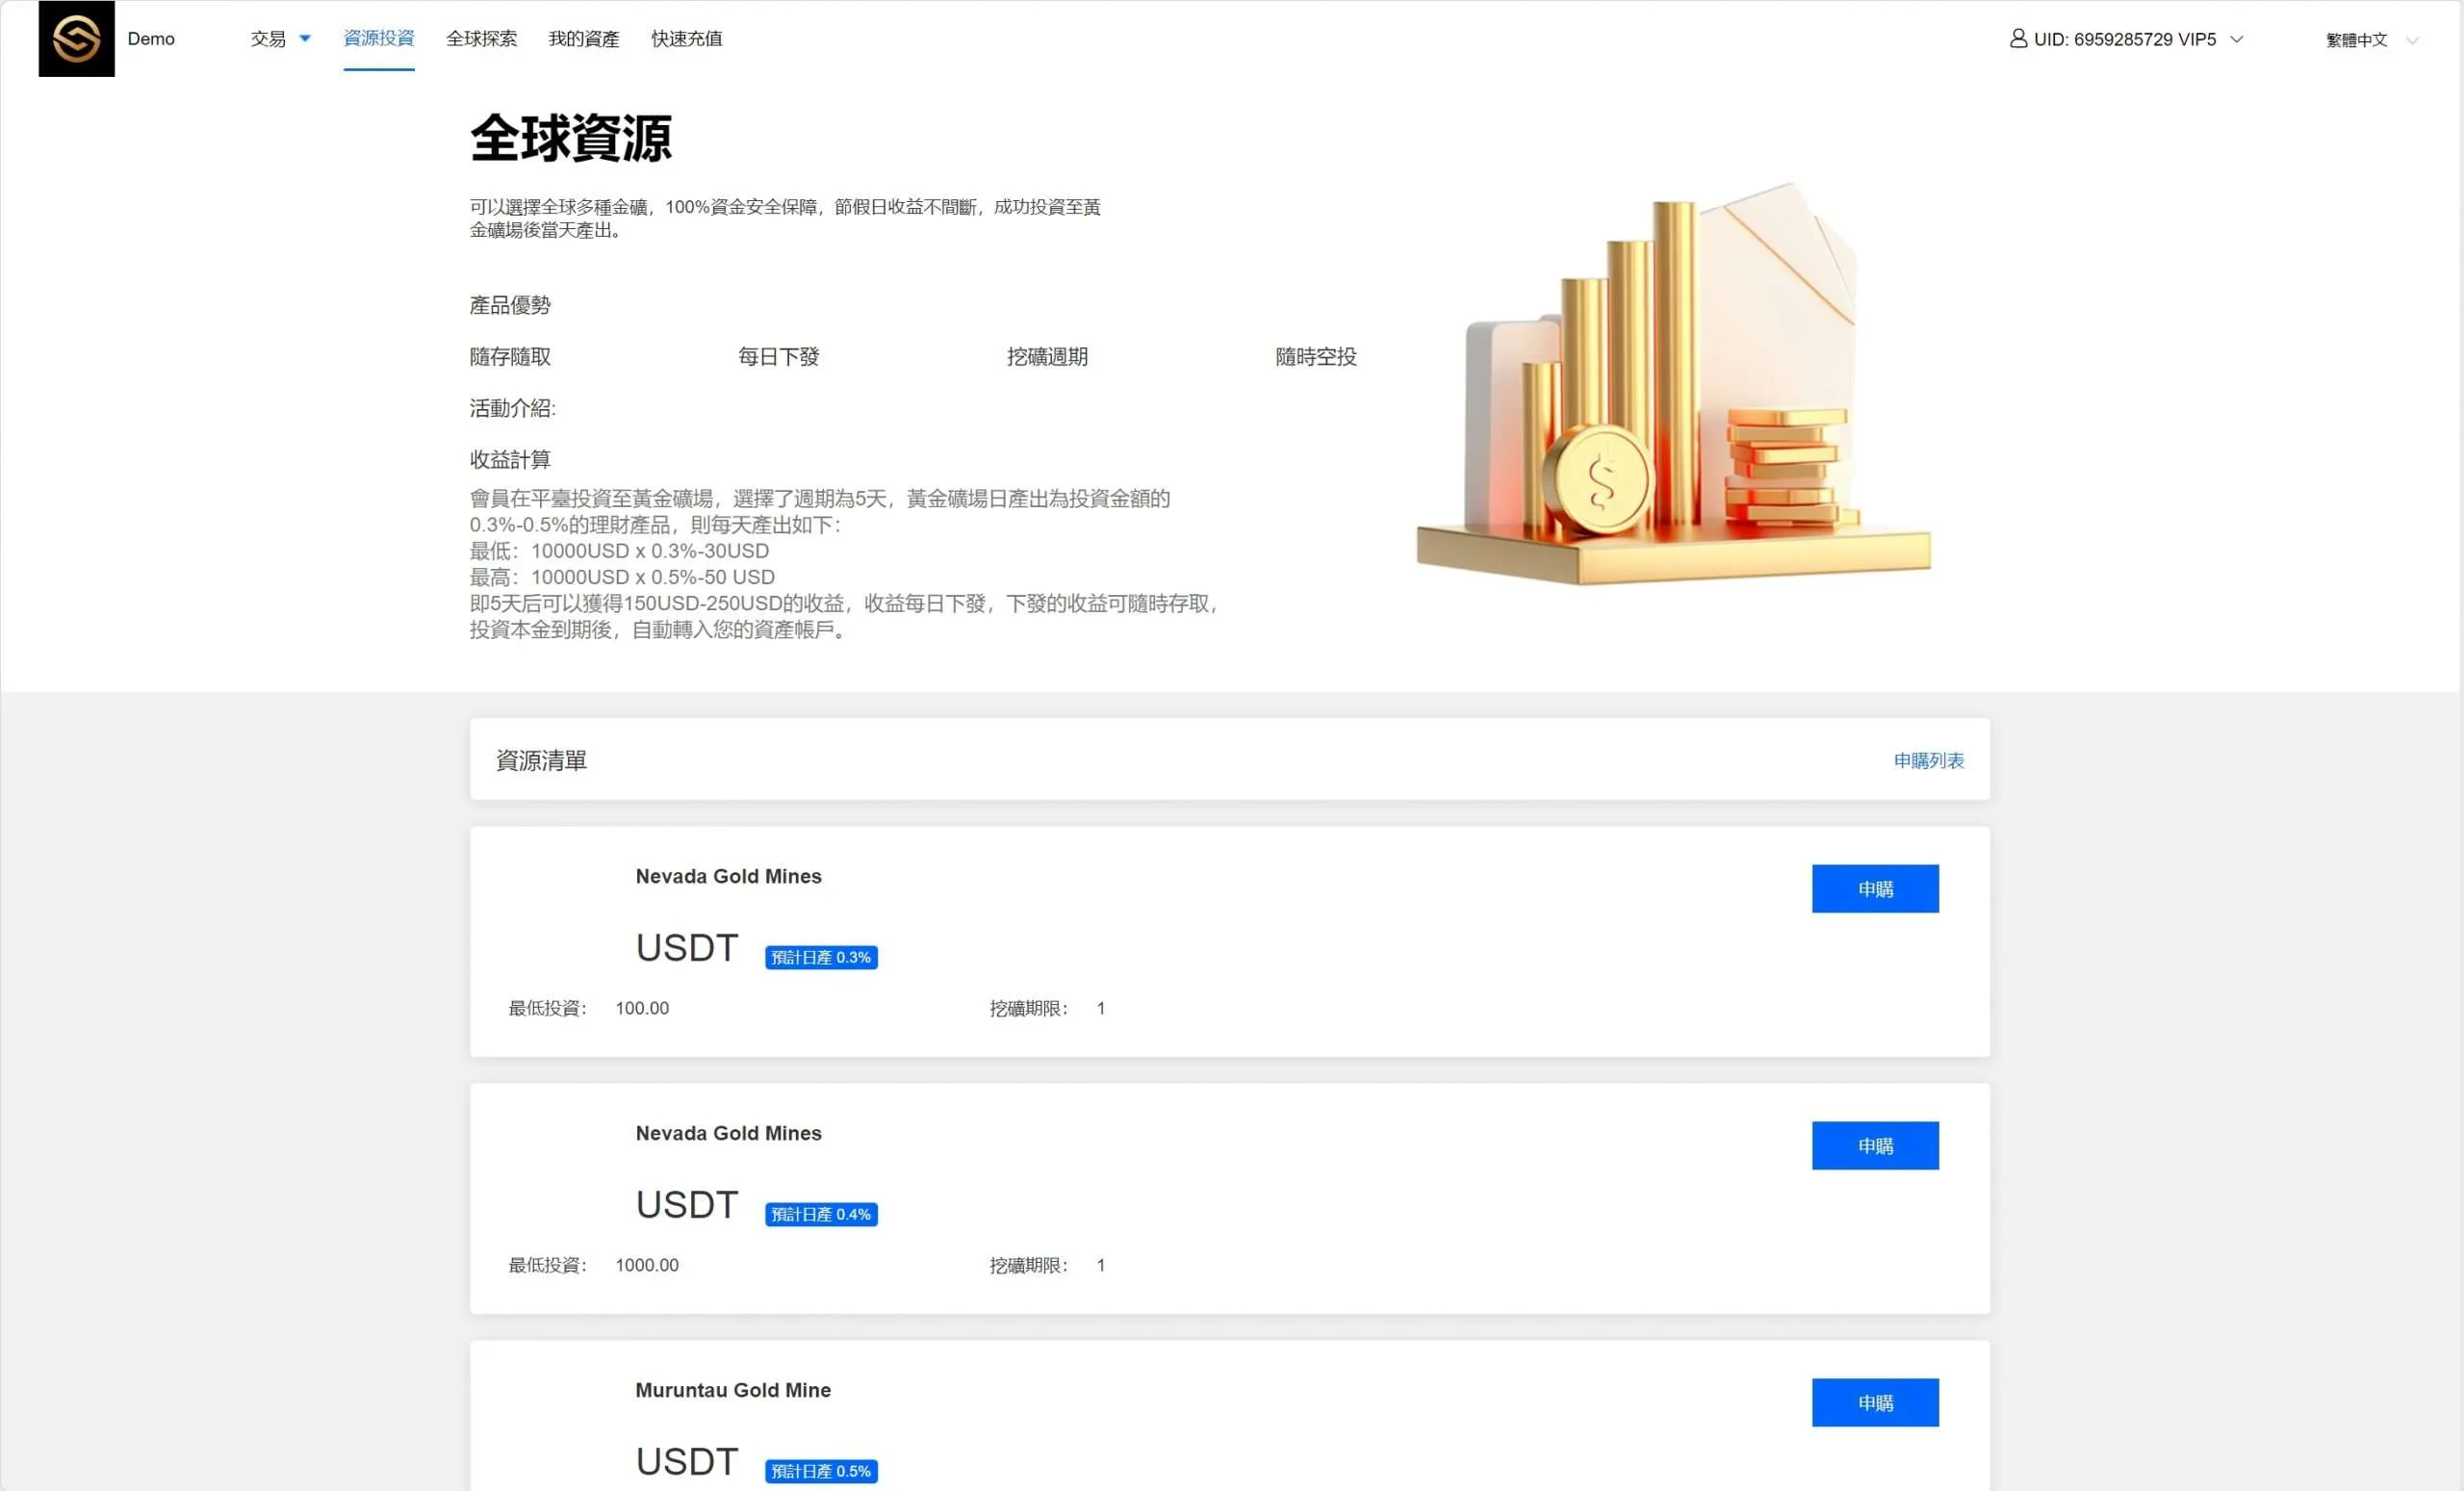
Task: Click the gold coins chart illustration
Action: (1672, 385)
